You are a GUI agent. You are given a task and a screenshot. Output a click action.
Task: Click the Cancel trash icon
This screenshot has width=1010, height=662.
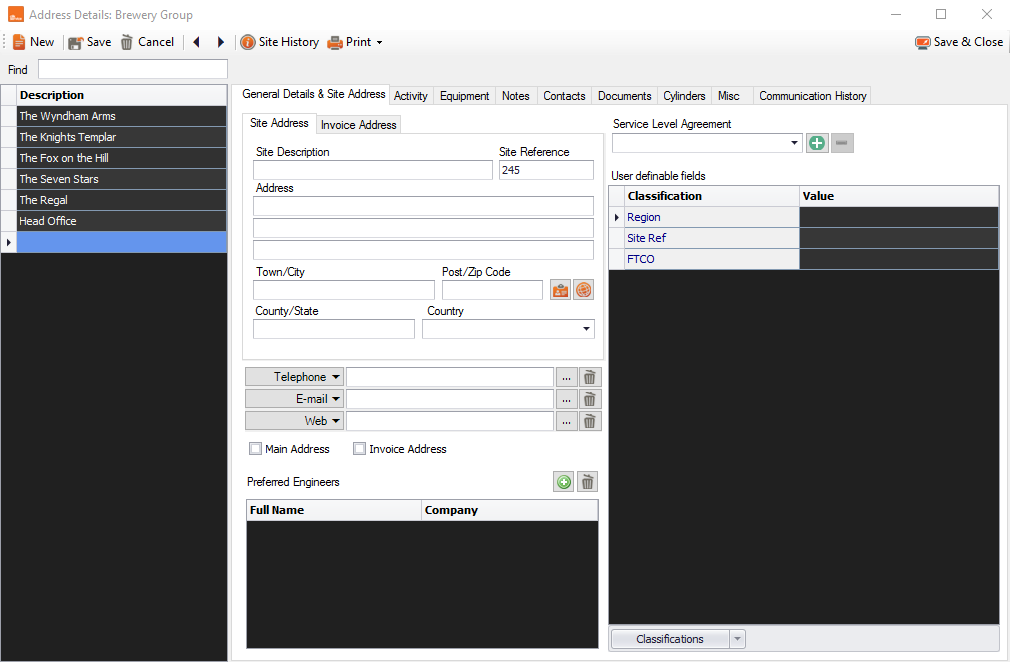(127, 43)
